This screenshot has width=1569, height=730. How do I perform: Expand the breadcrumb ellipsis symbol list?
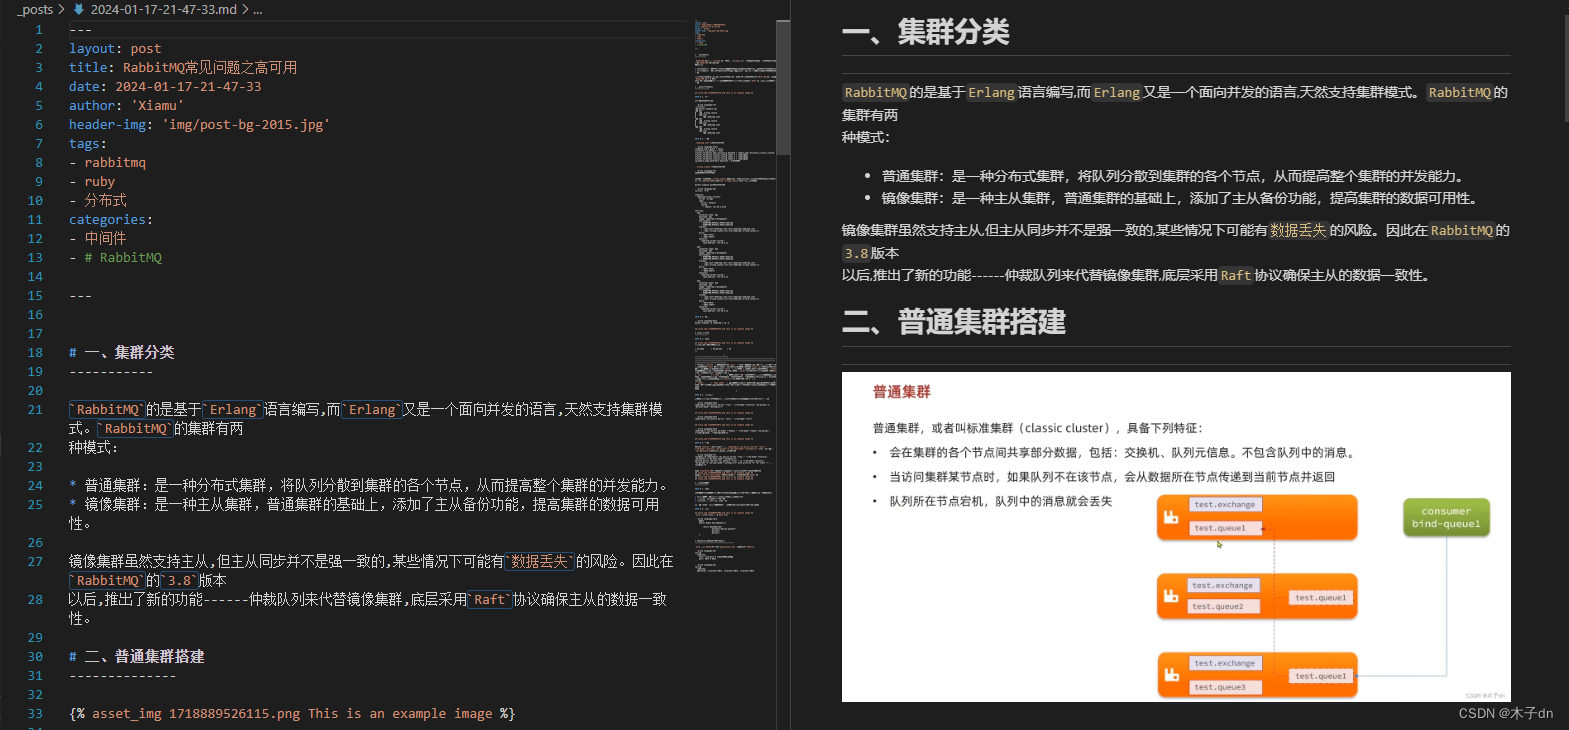coord(258,9)
